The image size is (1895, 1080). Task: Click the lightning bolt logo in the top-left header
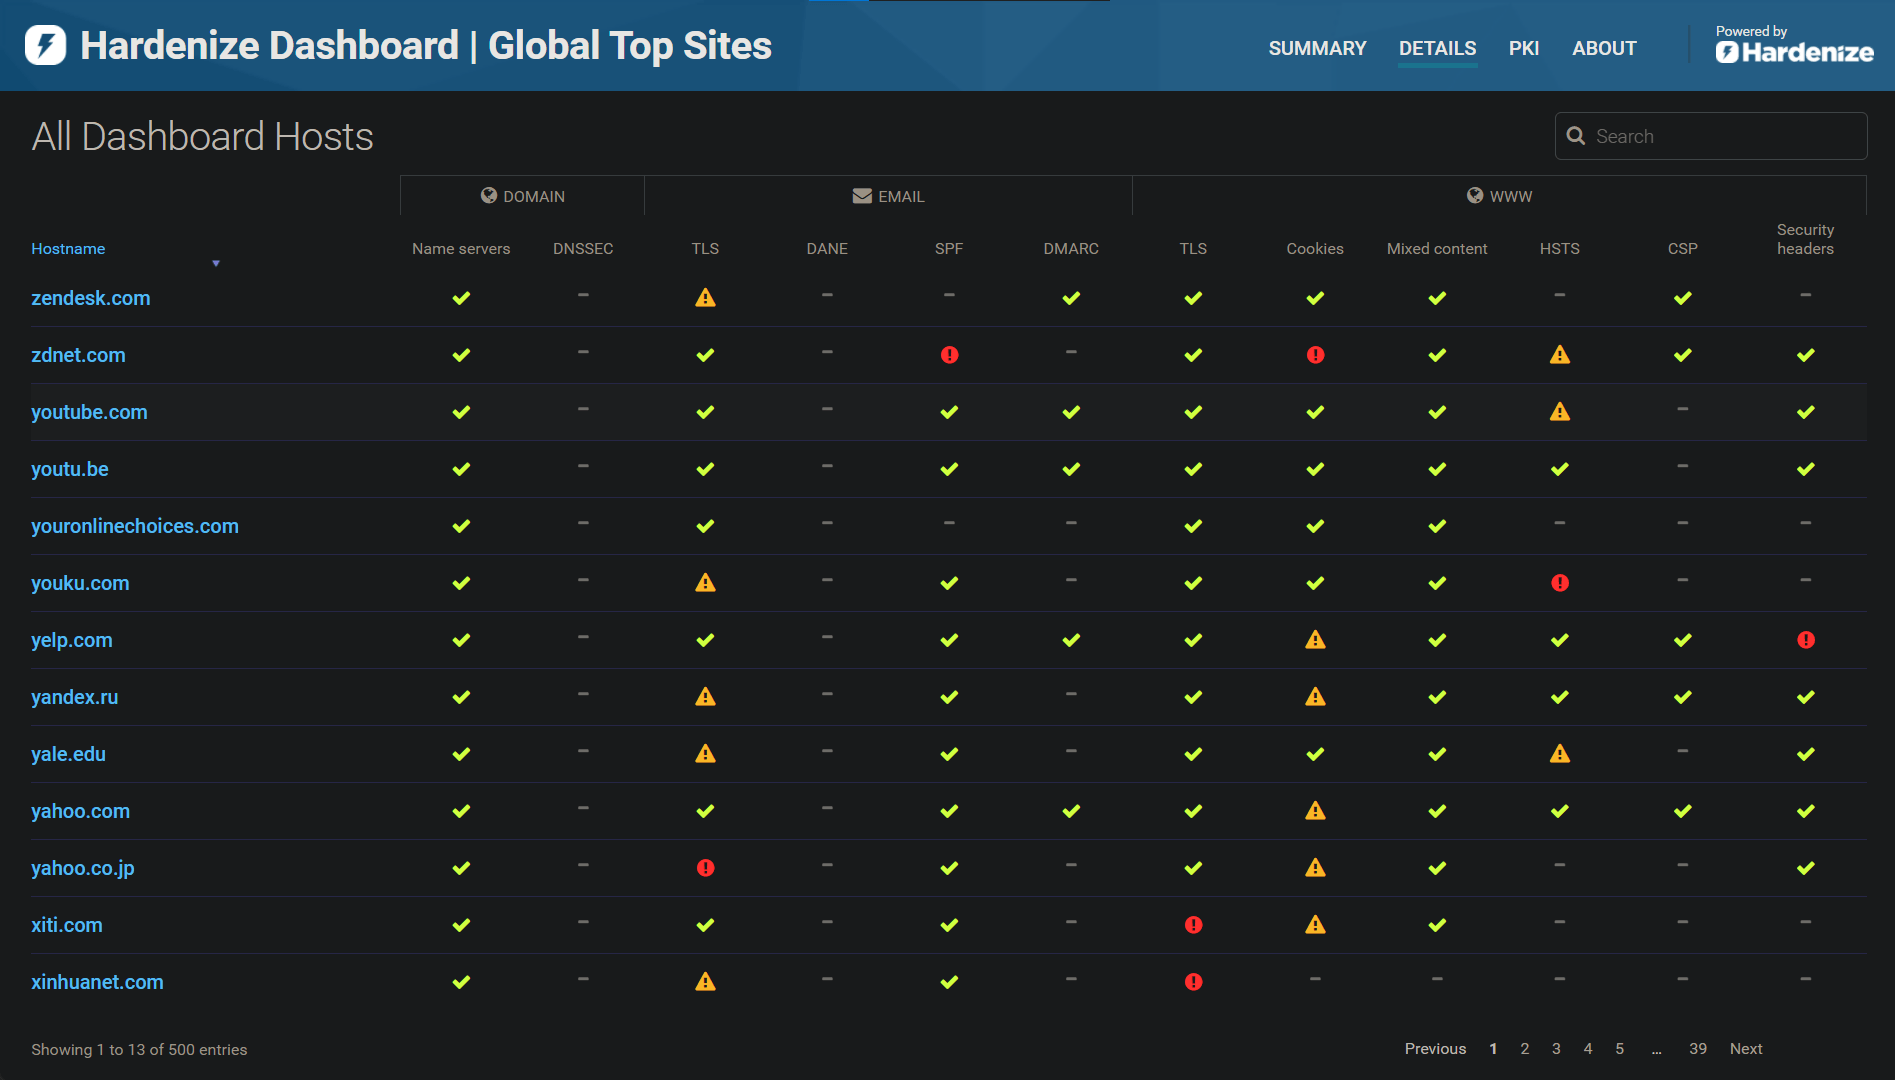44,46
